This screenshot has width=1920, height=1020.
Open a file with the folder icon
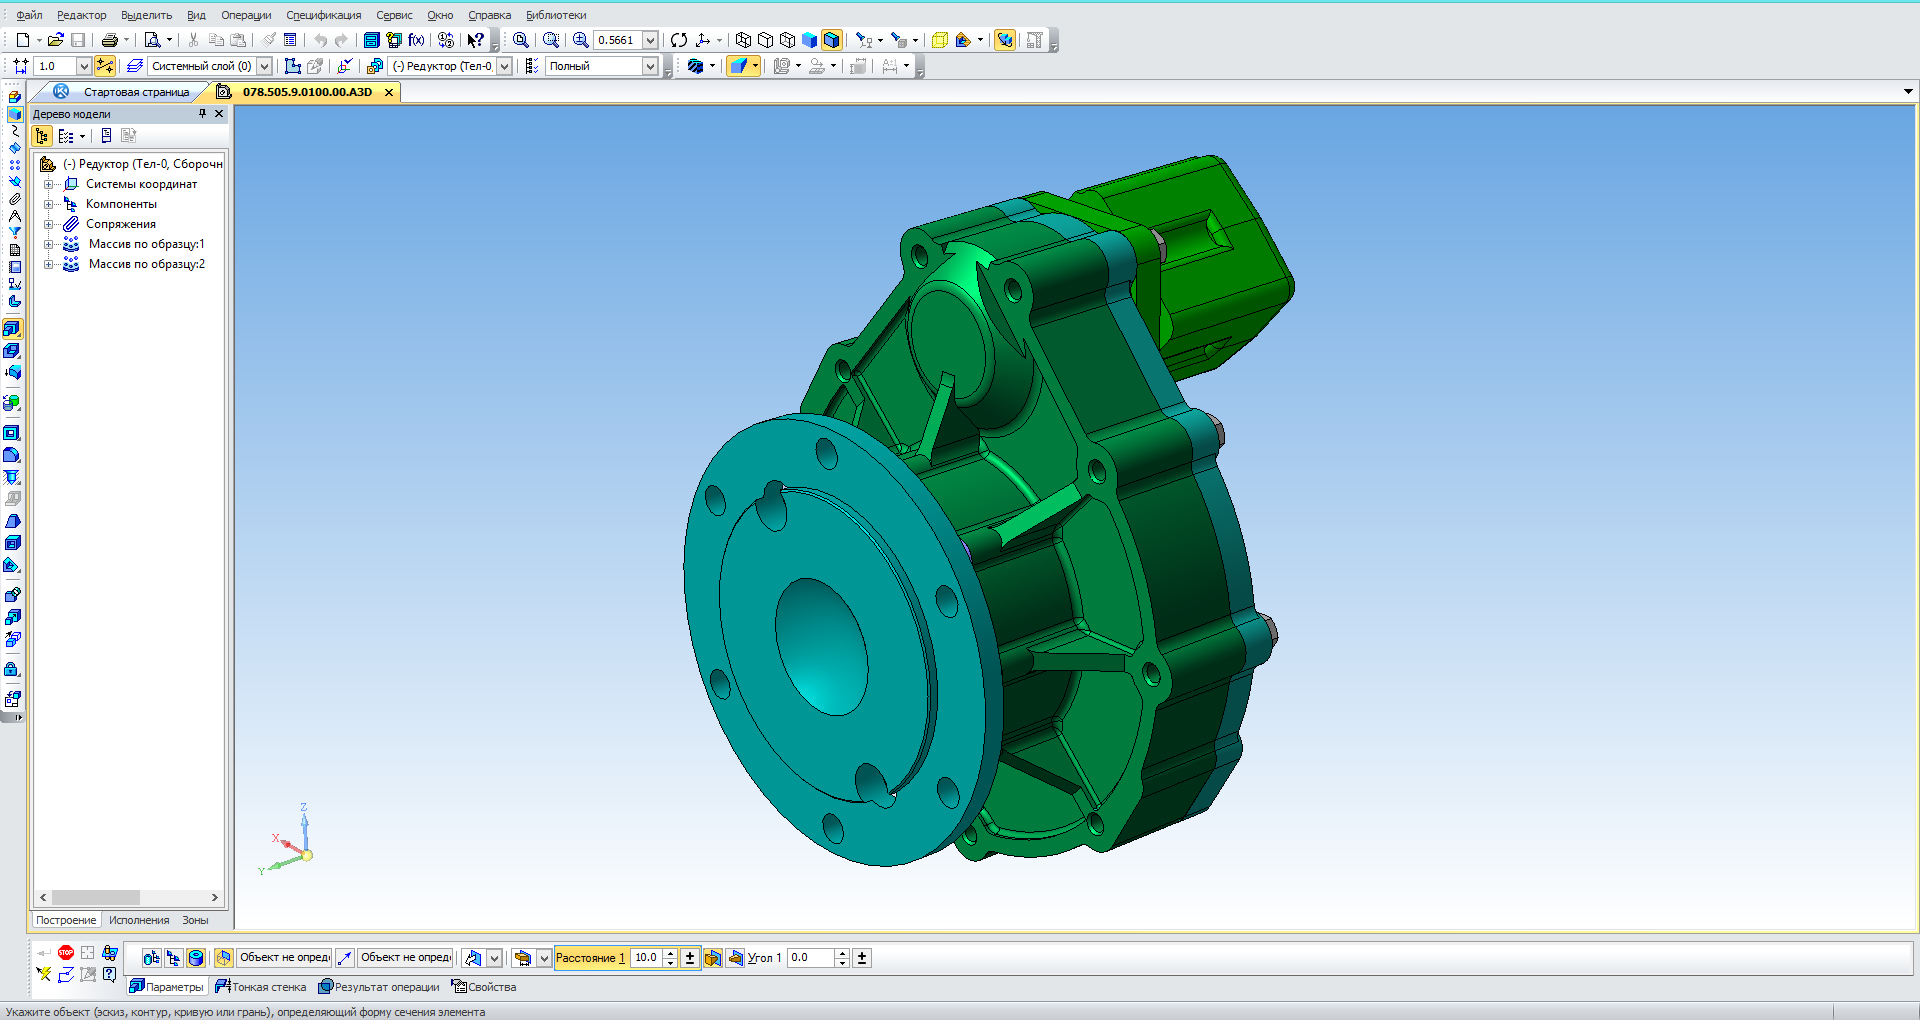(x=56, y=40)
